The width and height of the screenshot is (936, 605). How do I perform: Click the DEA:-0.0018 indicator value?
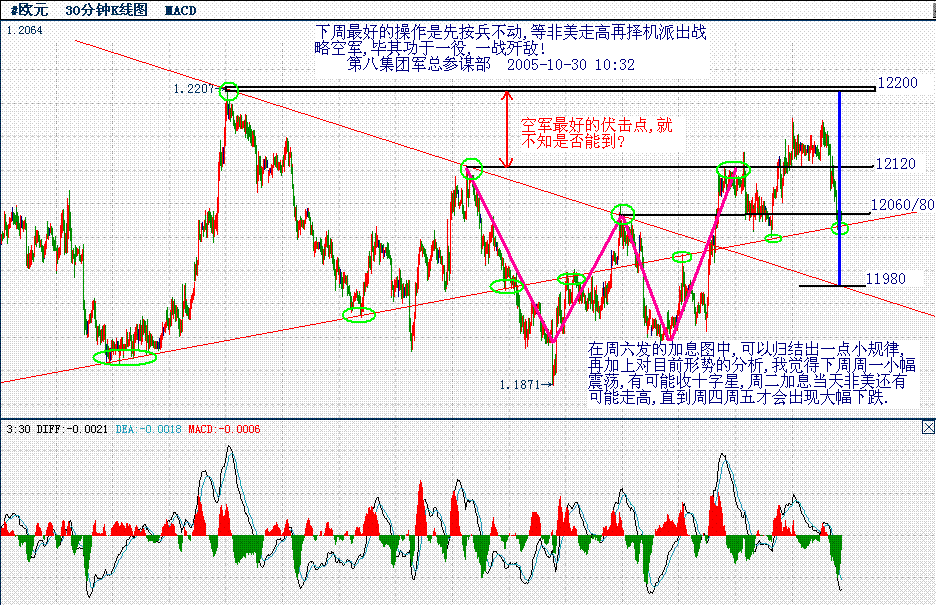(x=149, y=429)
